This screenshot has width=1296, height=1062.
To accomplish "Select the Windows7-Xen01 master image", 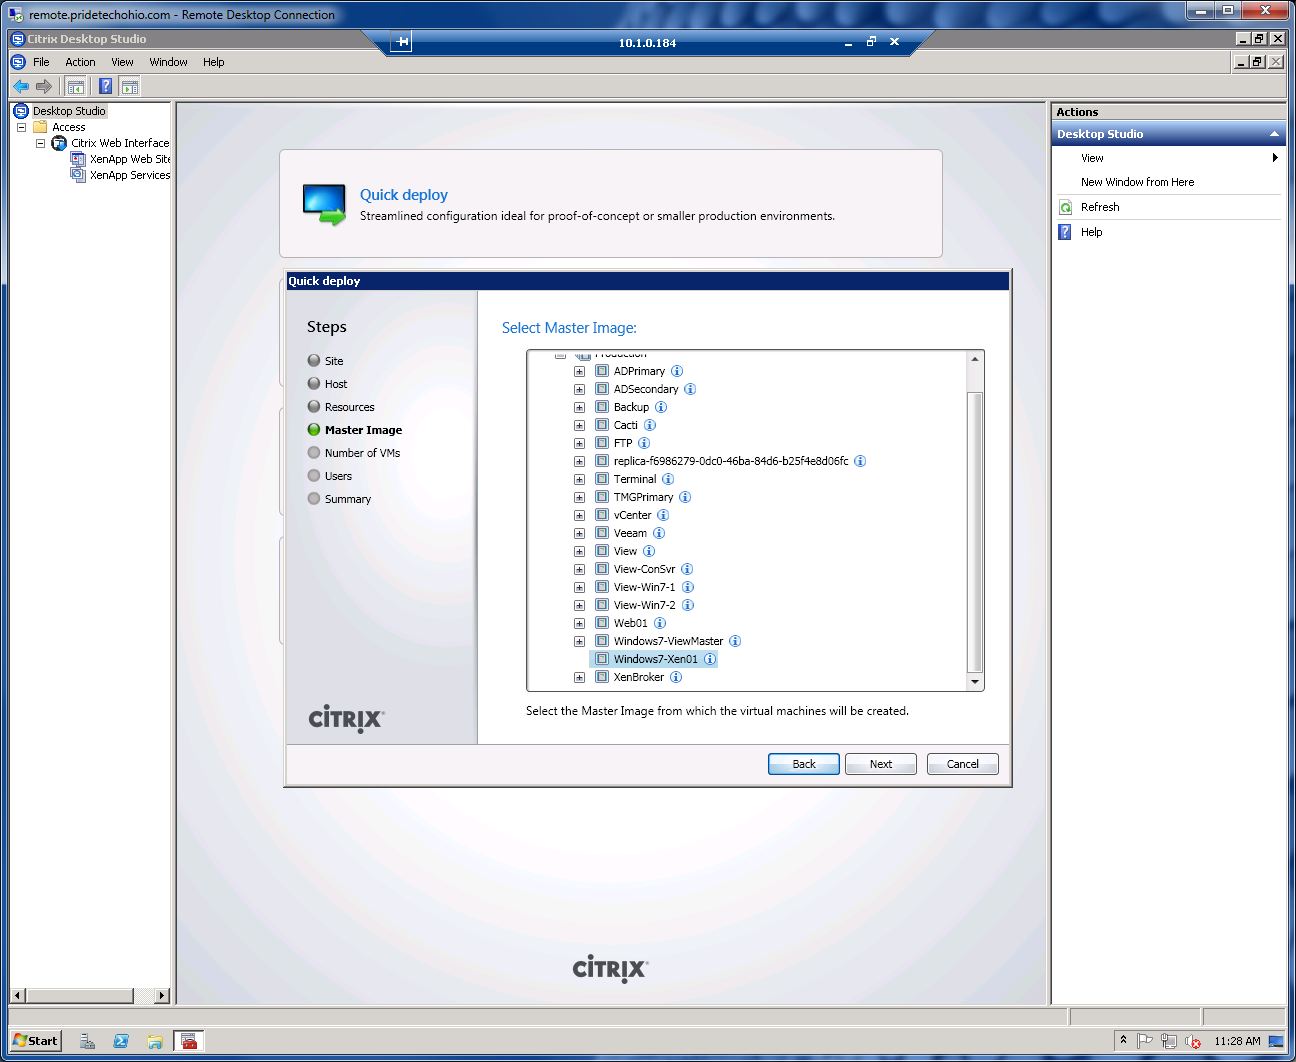I will (656, 659).
